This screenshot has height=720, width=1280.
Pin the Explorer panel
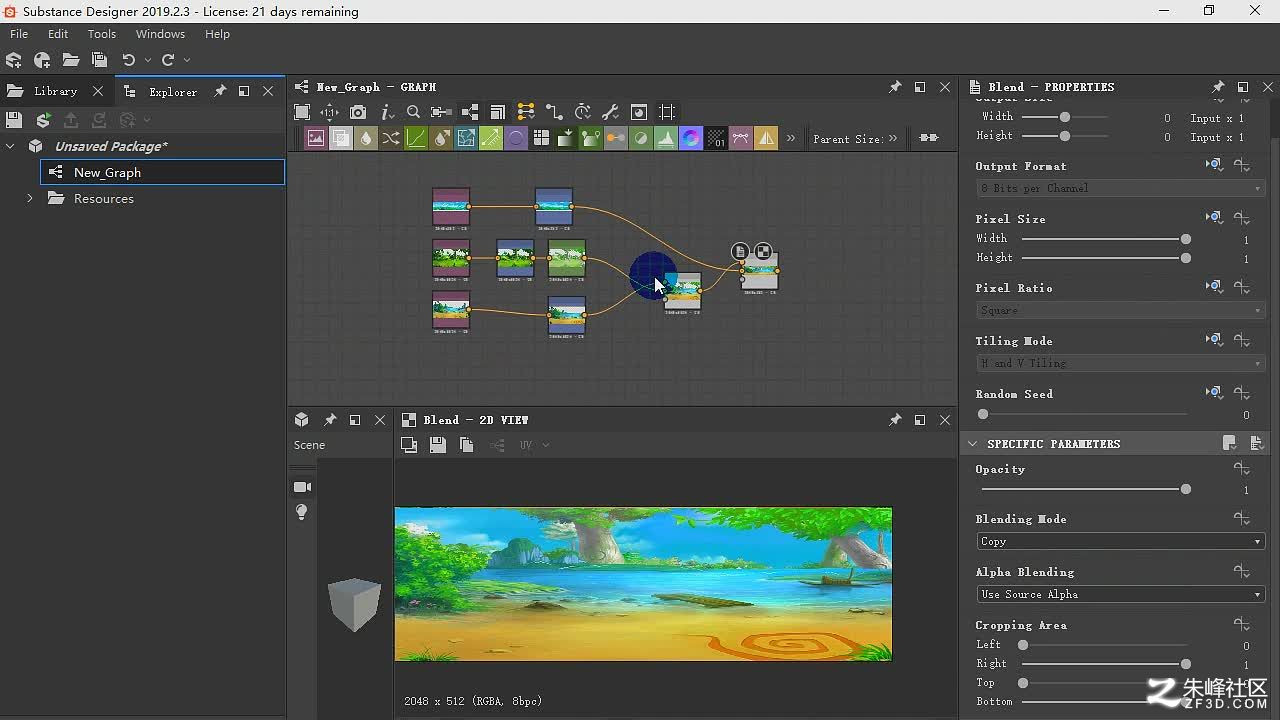click(x=220, y=91)
